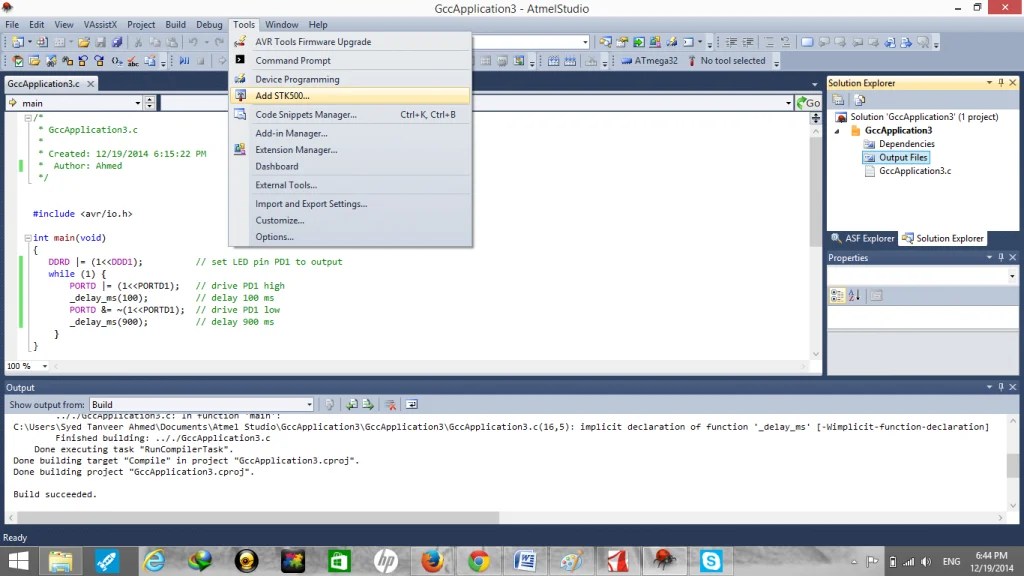Select GccApplication3.c in Solution Explorer
1024x576 pixels.
(x=916, y=170)
